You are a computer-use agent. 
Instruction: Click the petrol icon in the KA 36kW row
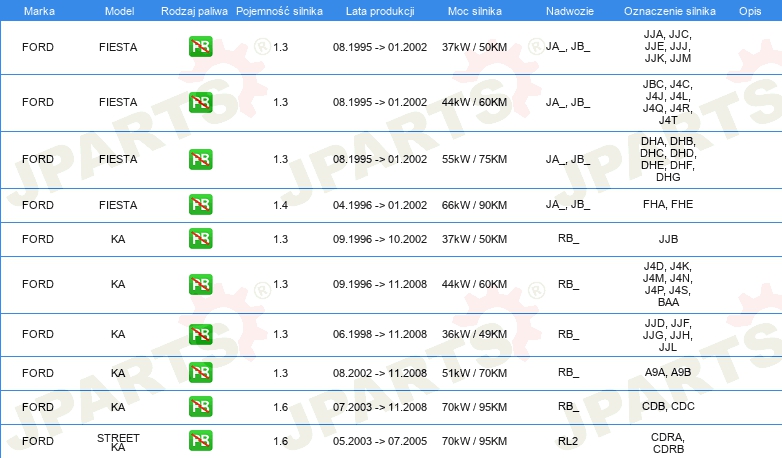tap(200, 334)
